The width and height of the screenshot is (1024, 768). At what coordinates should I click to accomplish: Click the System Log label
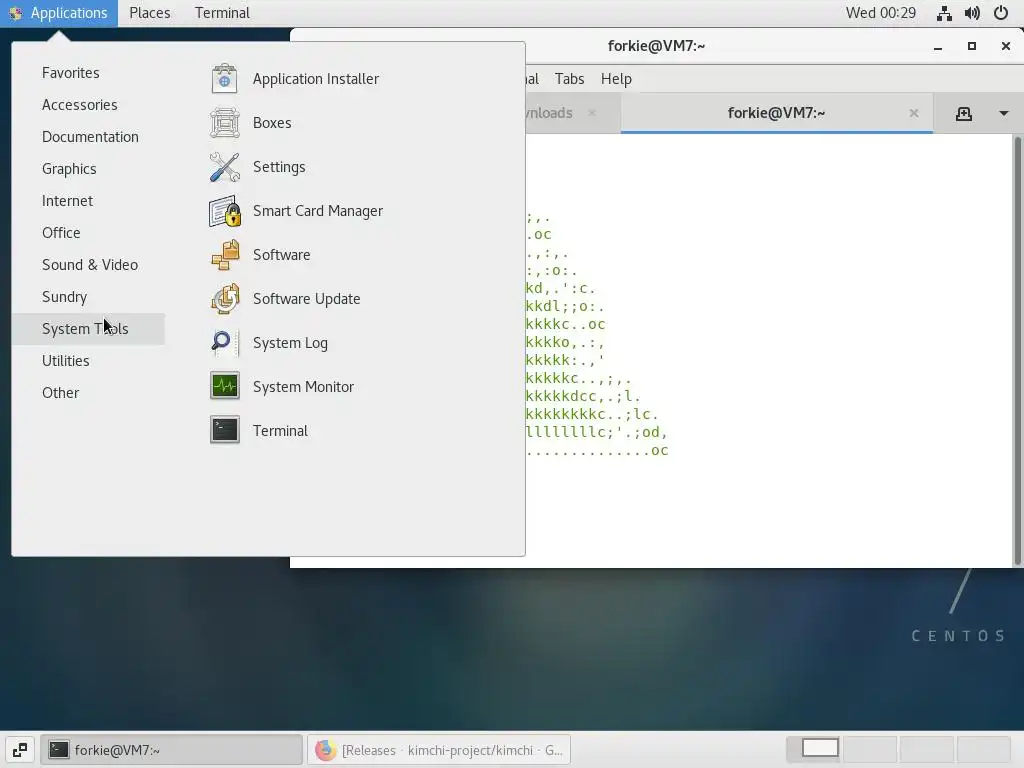pos(290,343)
